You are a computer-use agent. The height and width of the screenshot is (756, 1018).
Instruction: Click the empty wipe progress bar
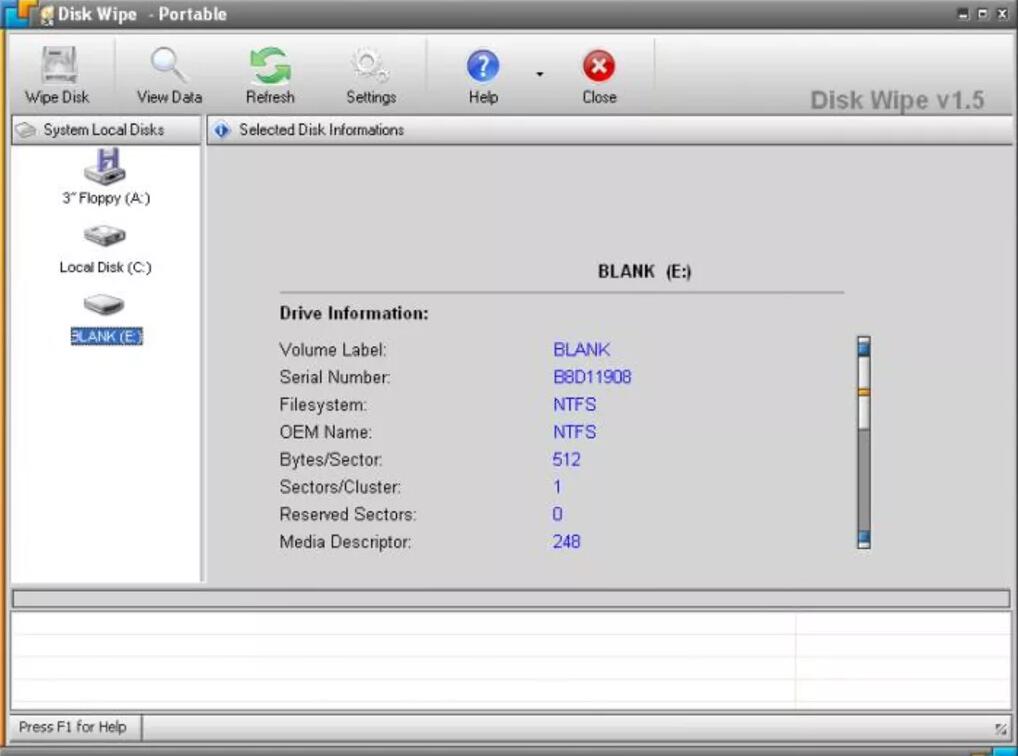pos(511,598)
